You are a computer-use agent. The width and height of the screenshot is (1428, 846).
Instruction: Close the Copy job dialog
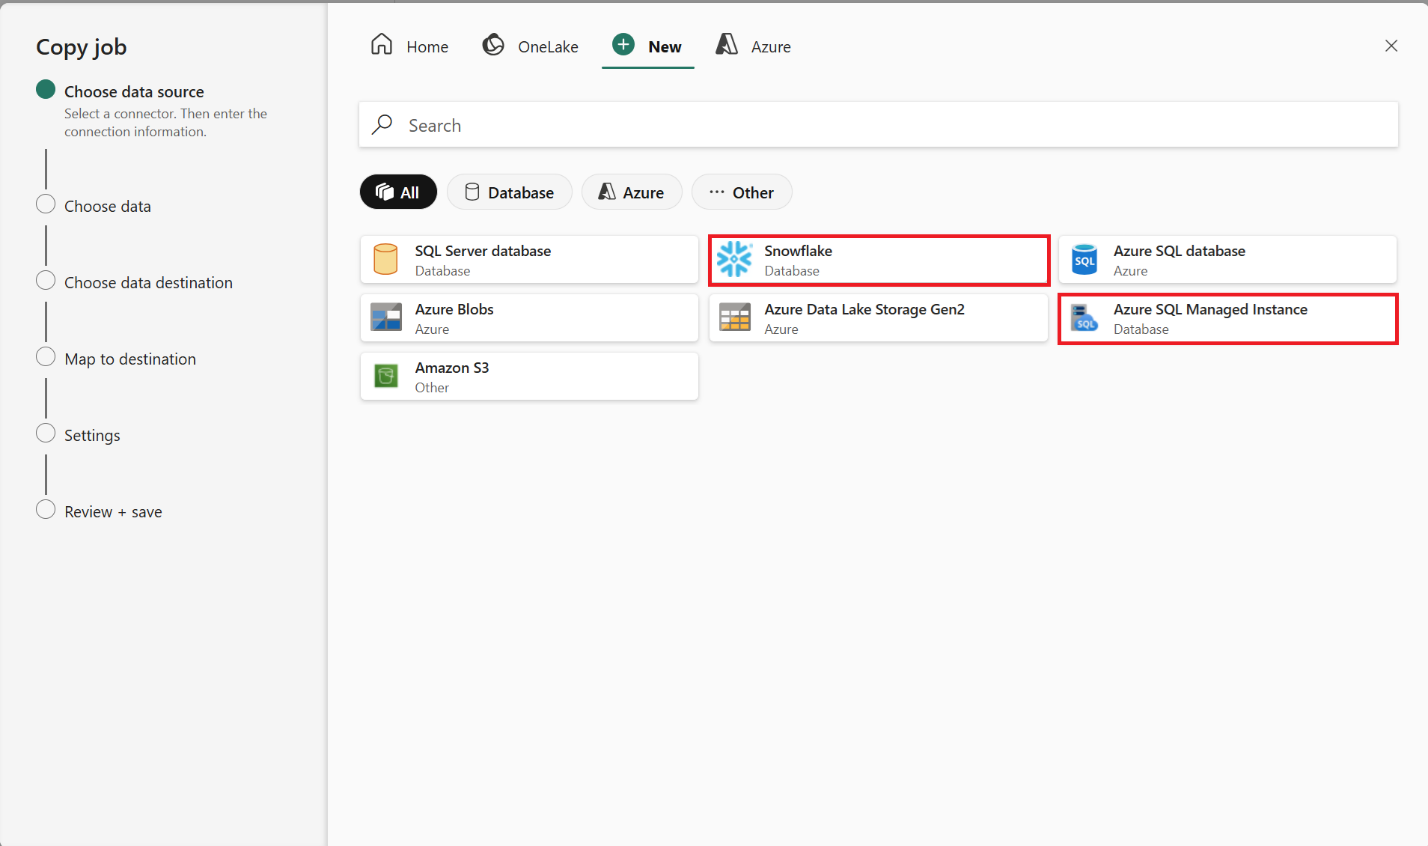(1391, 46)
